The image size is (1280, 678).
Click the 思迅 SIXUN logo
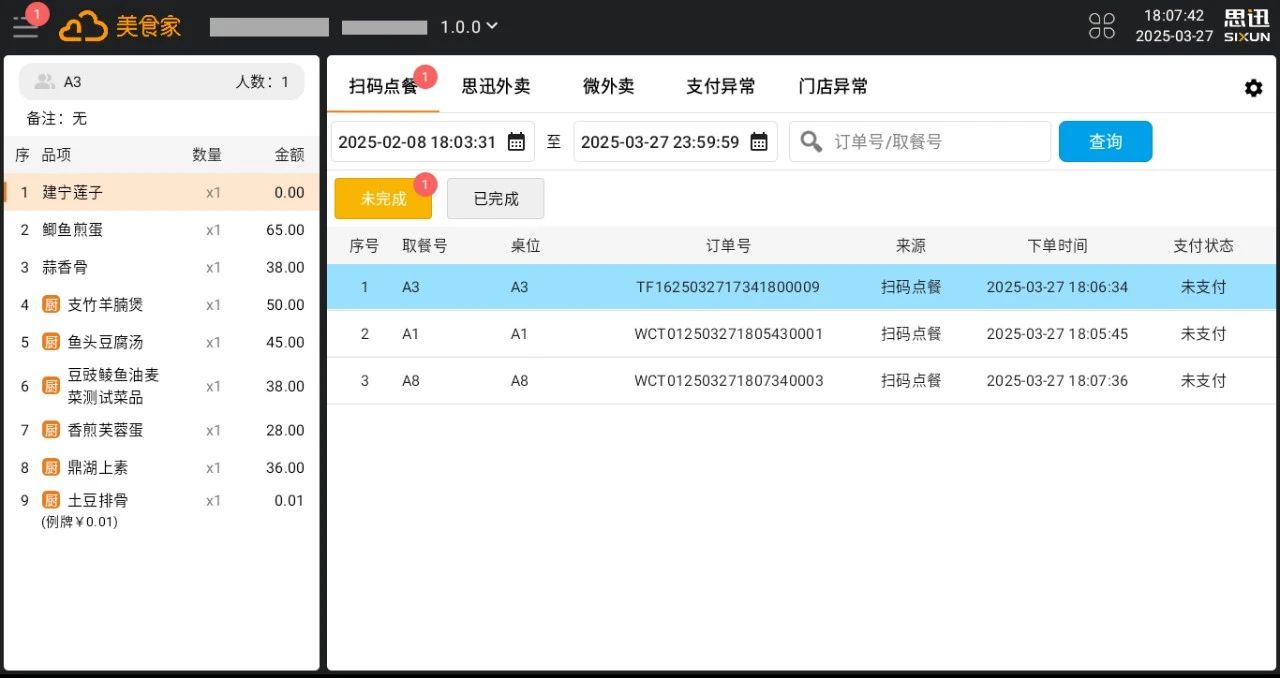point(1246,26)
